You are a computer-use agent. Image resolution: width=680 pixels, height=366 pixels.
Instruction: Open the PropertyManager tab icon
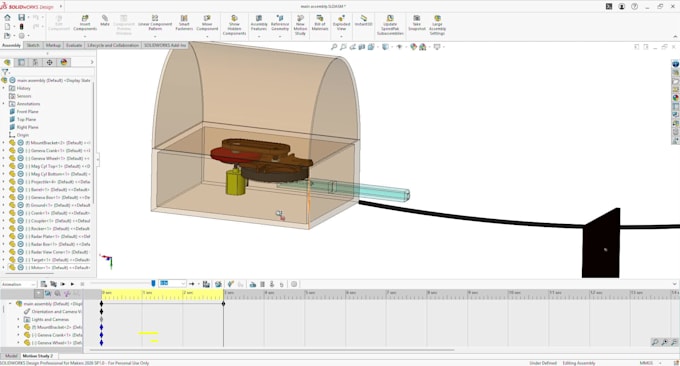21,62
